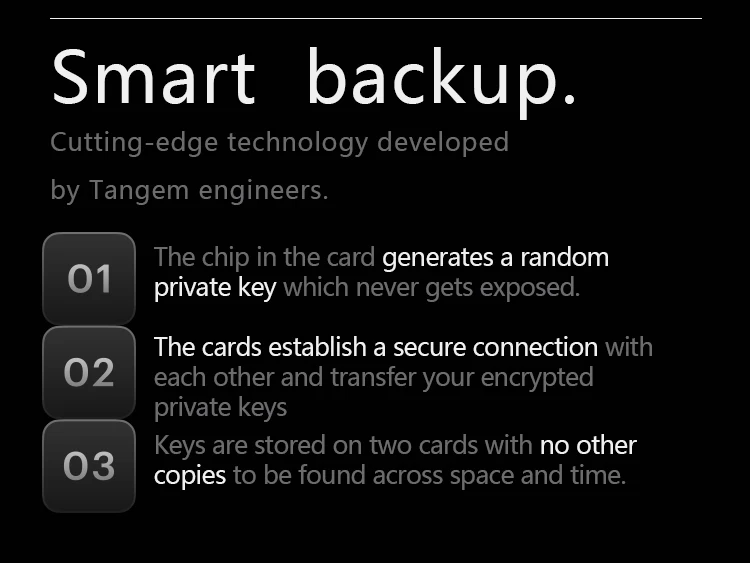Click 'The cards establish a secure connection' text
The image size is (750, 563).
click(375, 347)
